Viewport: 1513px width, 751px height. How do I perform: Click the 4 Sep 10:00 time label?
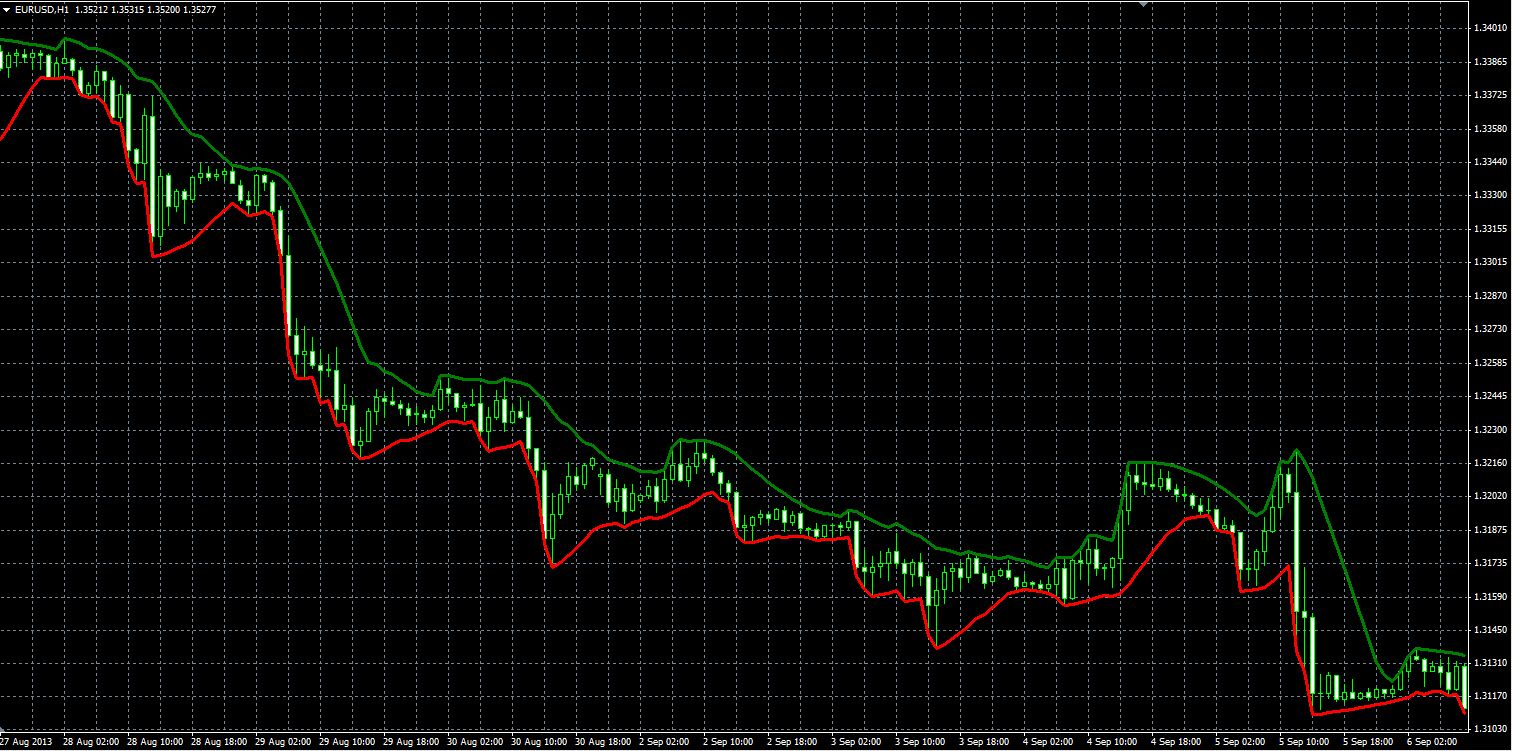[x=1112, y=743]
